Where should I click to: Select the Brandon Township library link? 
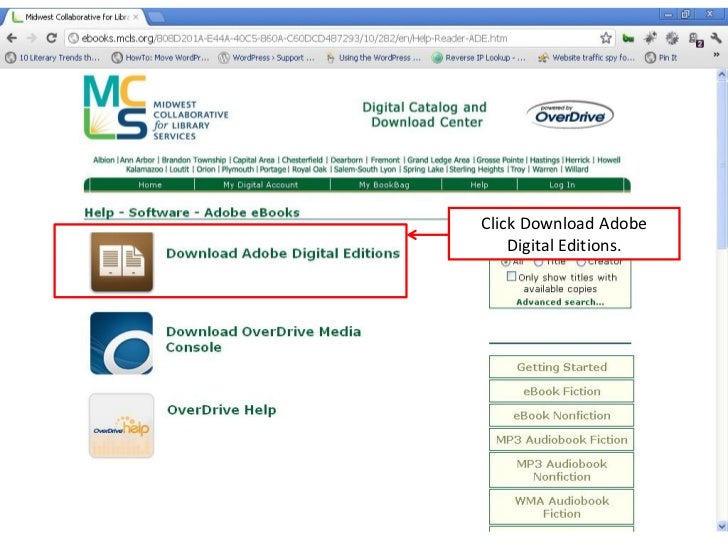click(194, 160)
